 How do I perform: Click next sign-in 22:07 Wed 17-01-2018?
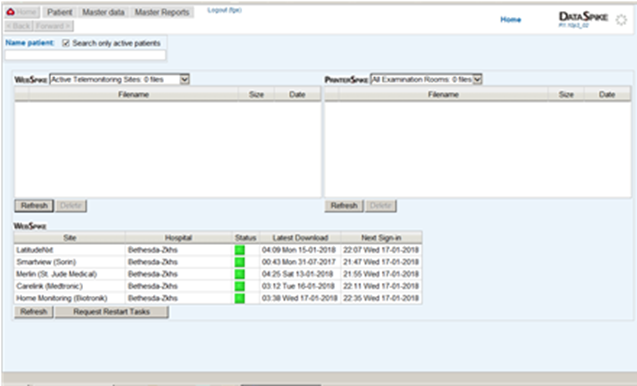coord(381,250)
